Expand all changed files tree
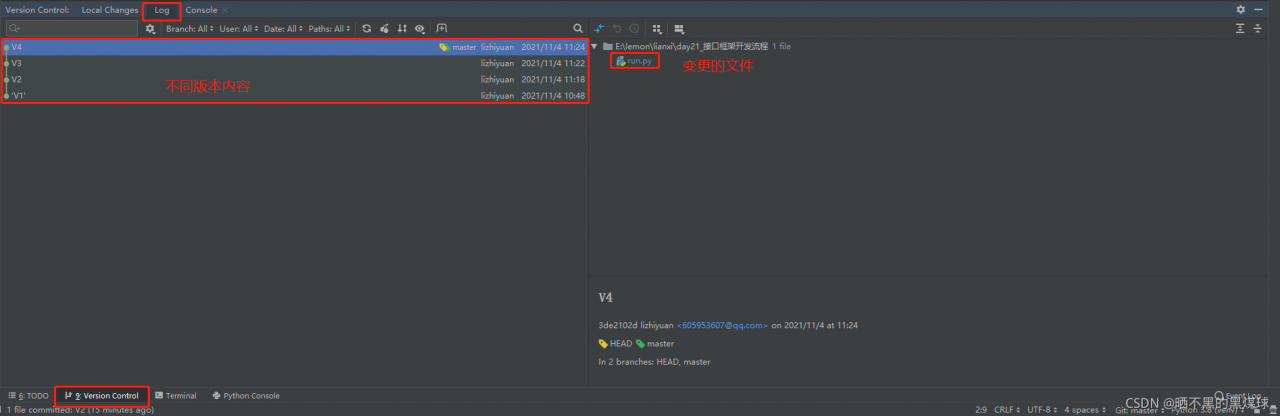 [1241, 29]
